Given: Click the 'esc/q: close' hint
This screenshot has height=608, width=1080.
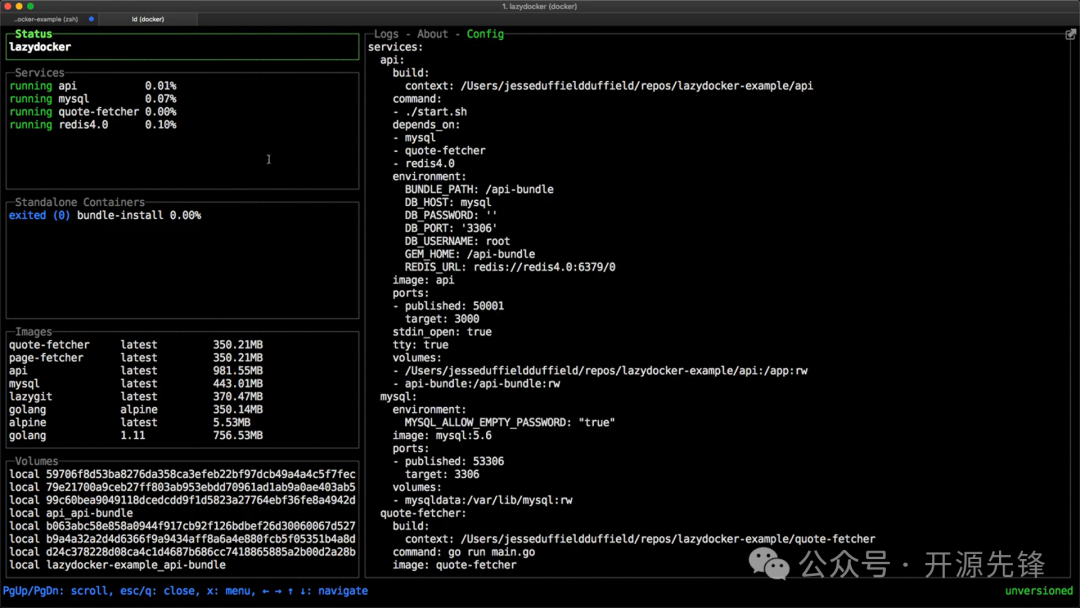Looking at the screenshot, I should [158, 591].
